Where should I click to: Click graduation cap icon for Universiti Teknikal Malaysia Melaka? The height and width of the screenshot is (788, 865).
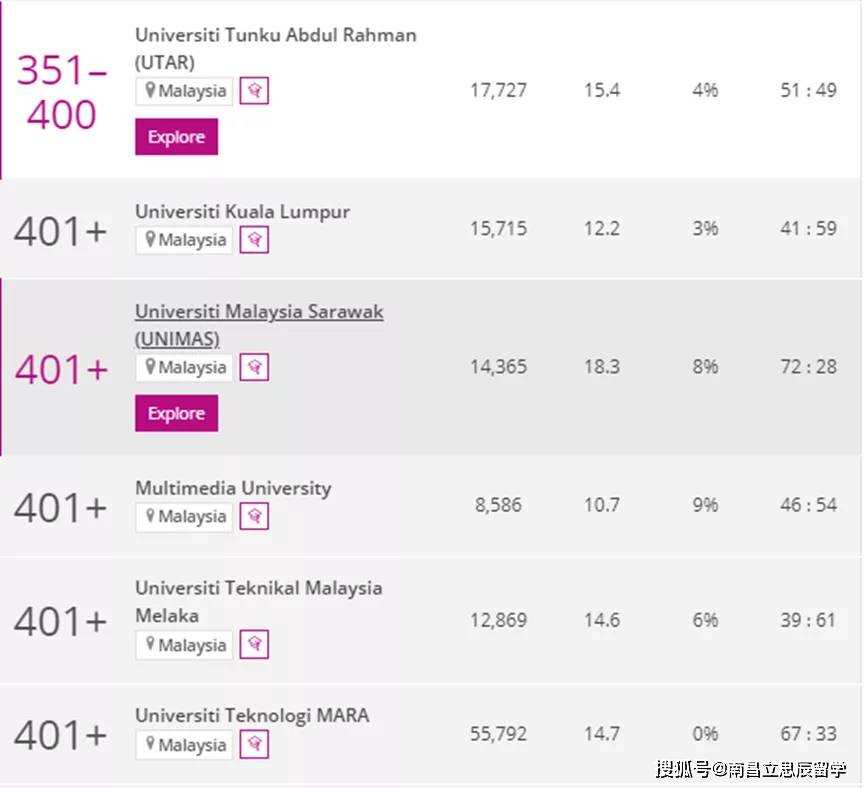(x=254, y=645)
